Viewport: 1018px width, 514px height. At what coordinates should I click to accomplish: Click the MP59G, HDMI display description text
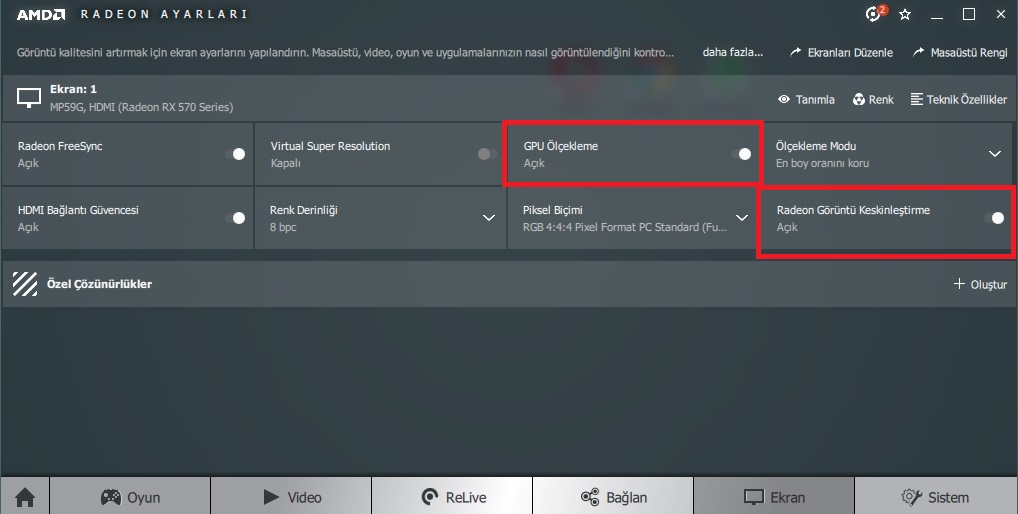point(142,107)
